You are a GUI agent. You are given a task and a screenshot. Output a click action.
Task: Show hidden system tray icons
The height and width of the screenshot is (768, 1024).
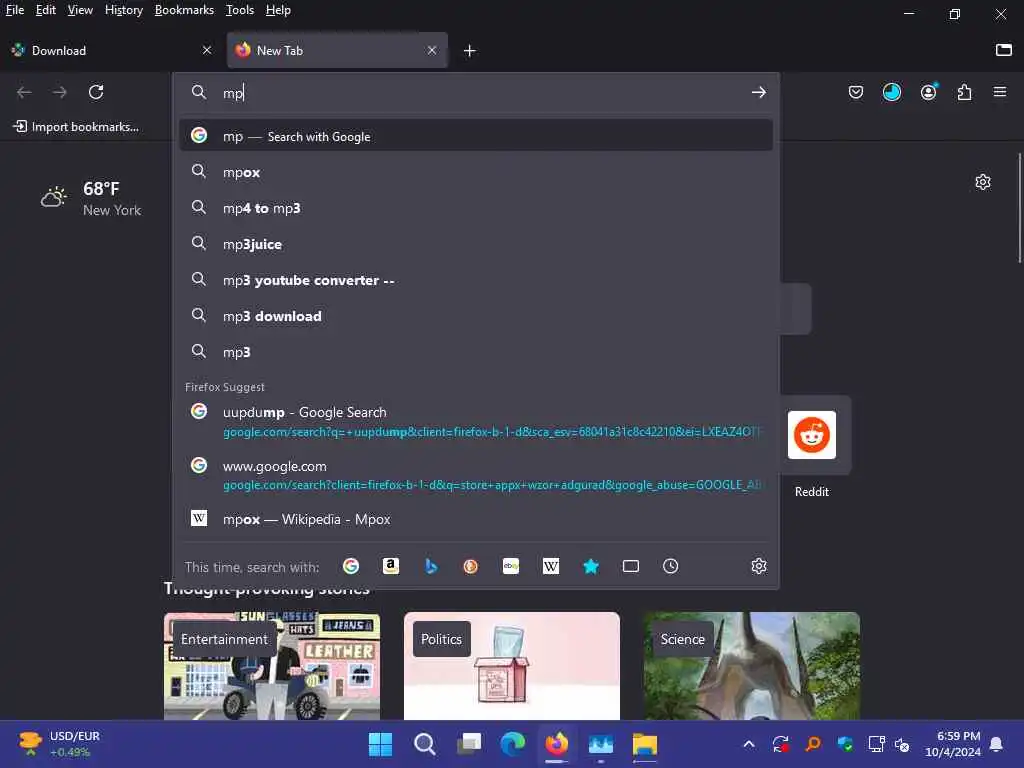tap(749, 744)
